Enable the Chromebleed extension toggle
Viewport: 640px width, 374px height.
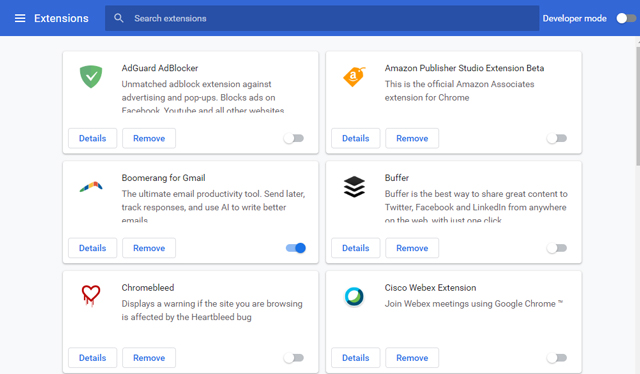294,358
